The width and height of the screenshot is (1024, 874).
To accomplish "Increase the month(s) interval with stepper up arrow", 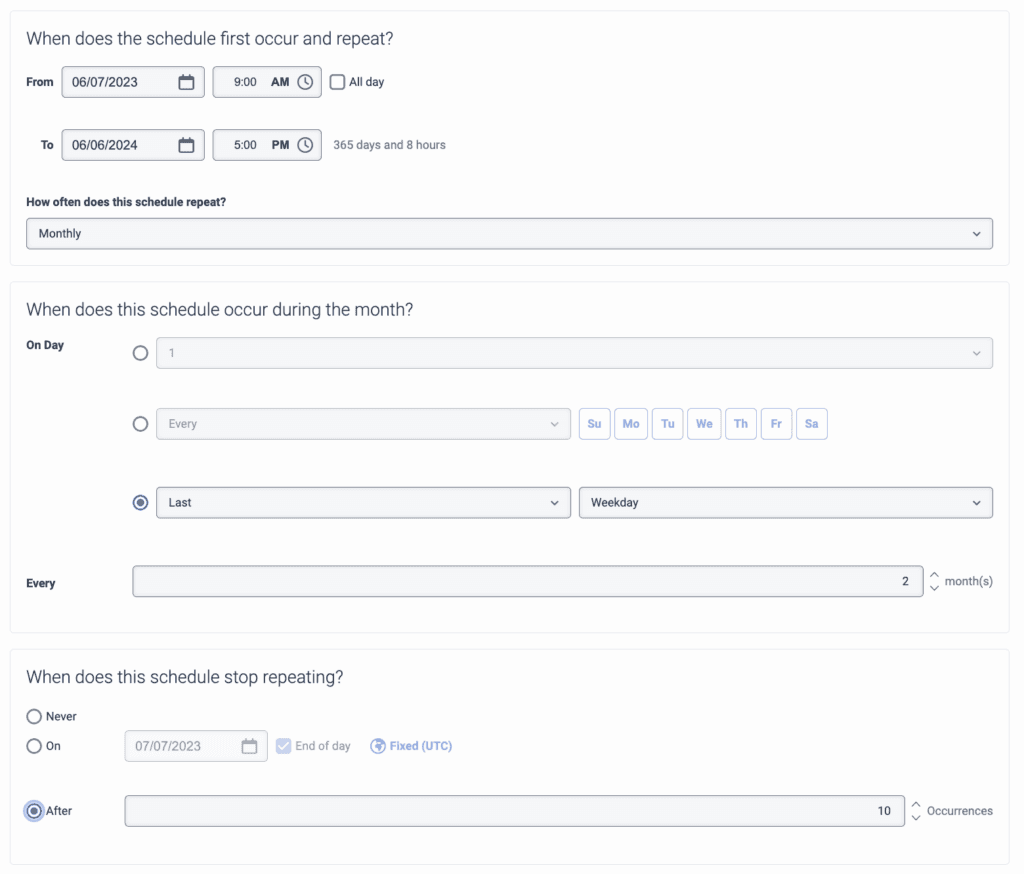I will click(x=934, y=576).
